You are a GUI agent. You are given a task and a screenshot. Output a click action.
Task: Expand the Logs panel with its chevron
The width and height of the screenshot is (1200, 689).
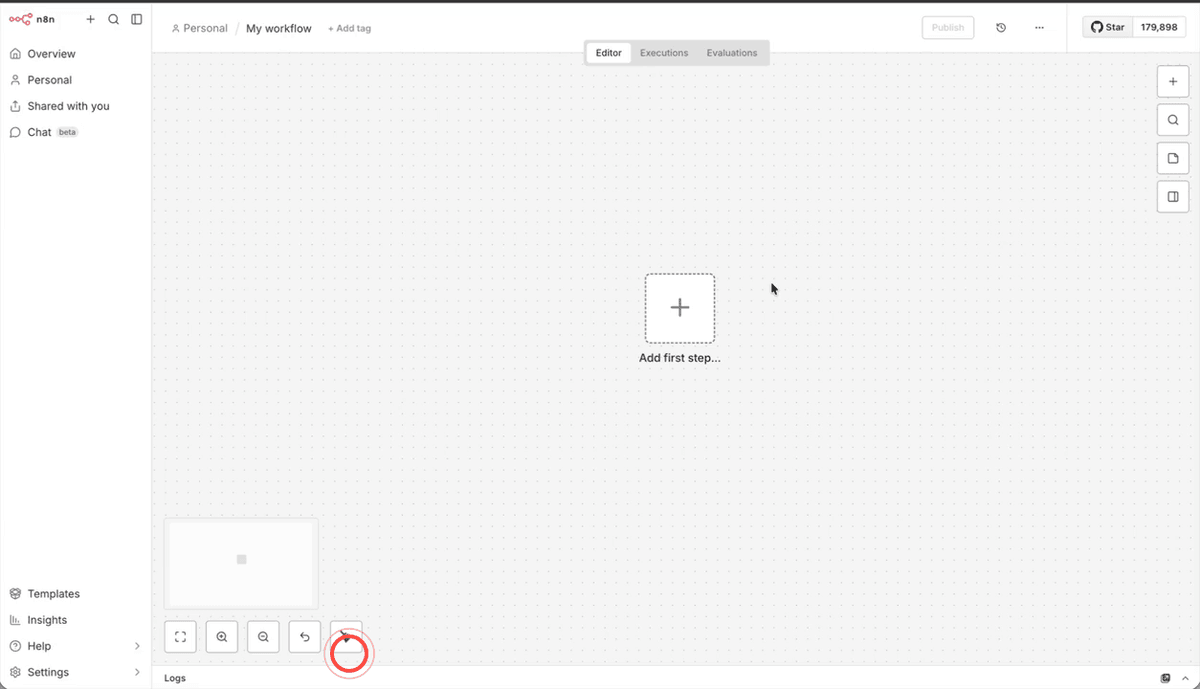tap(1186, 677)
